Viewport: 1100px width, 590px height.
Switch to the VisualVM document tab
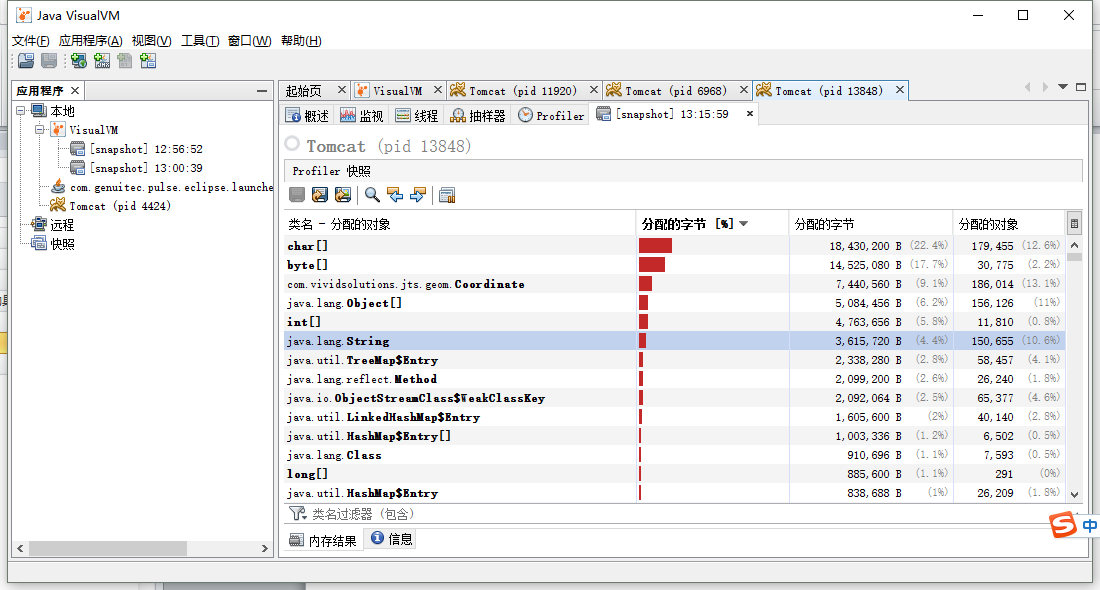coord(397,90)
